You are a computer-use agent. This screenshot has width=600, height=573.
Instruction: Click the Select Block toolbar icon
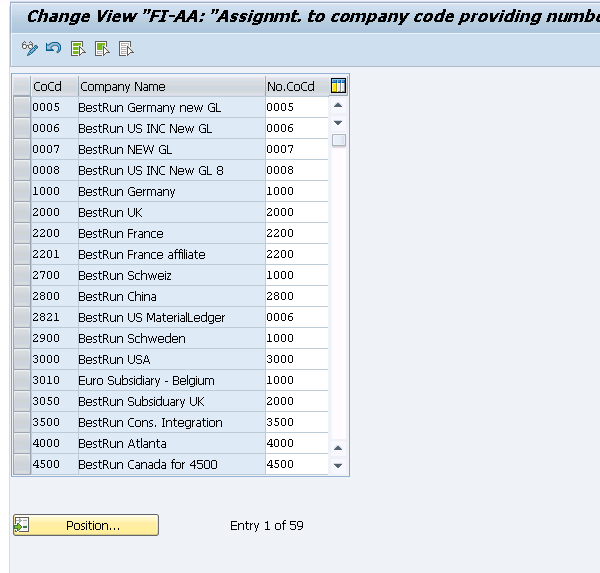click(x=102, y=49)
